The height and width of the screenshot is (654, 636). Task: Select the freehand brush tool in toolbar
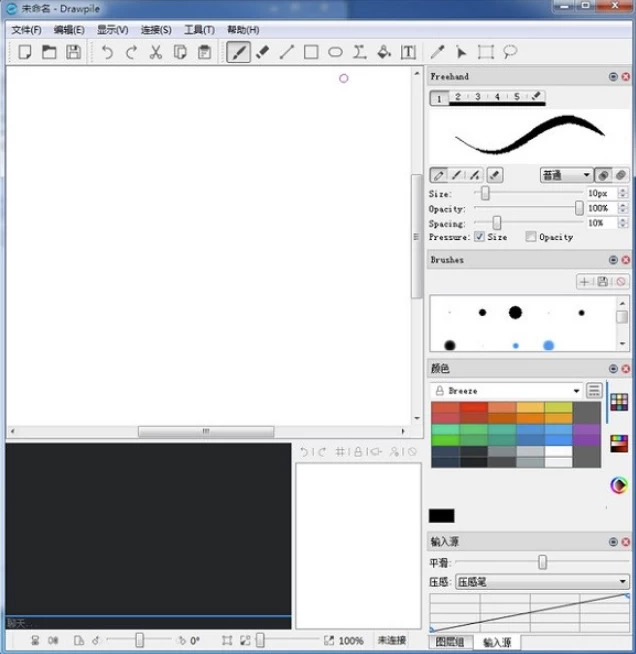[238, 52]
